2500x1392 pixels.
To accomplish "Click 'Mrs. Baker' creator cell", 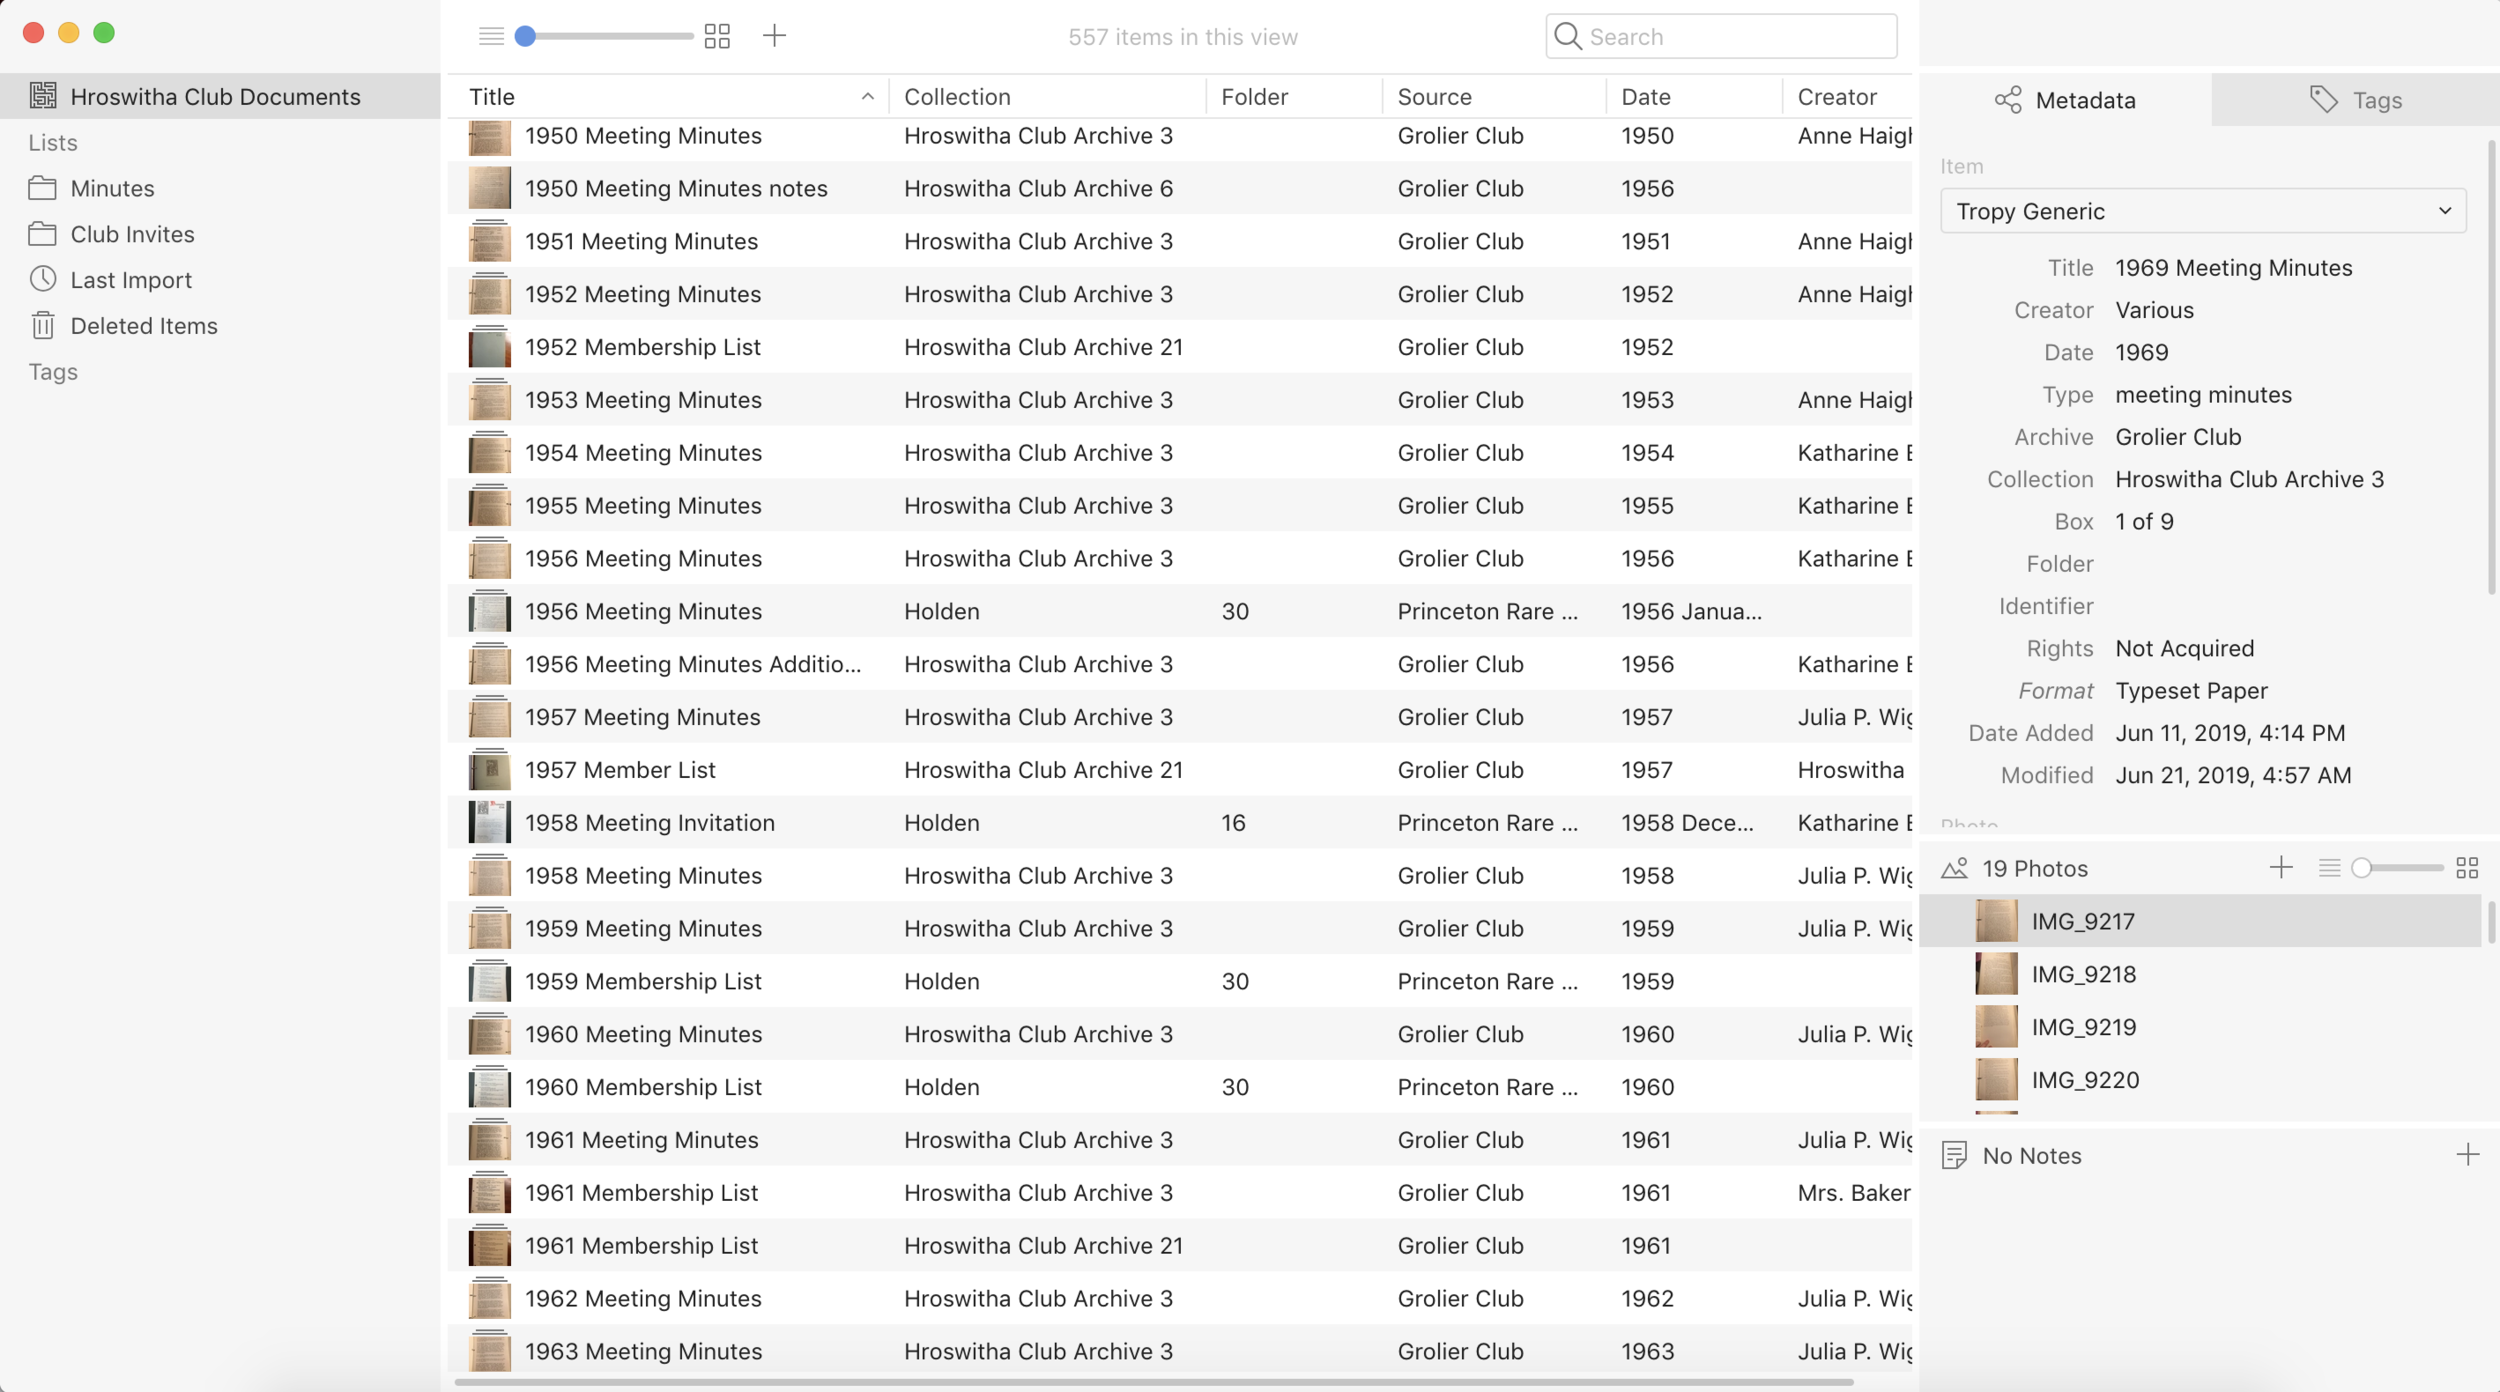I will tap(1853, 1193).
